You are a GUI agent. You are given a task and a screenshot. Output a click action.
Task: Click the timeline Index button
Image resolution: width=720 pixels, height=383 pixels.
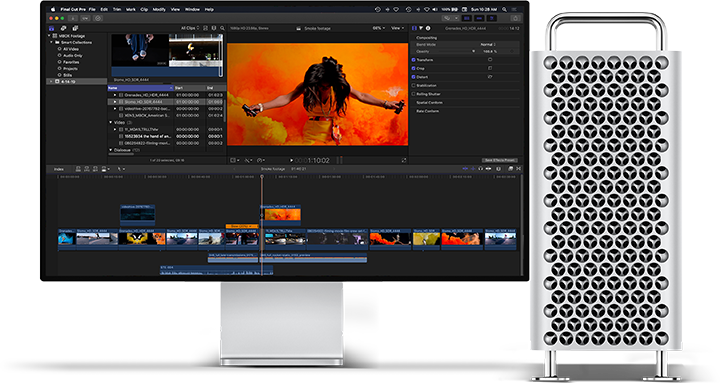click(x=59, y=169)
